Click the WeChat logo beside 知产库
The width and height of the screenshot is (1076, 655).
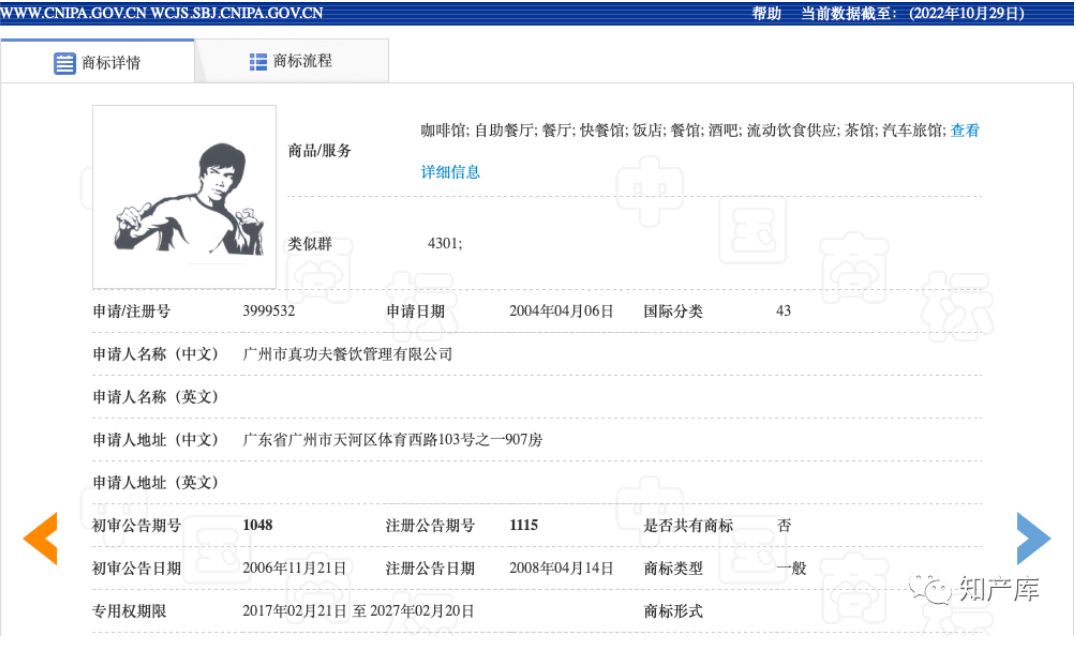[938, 589]
